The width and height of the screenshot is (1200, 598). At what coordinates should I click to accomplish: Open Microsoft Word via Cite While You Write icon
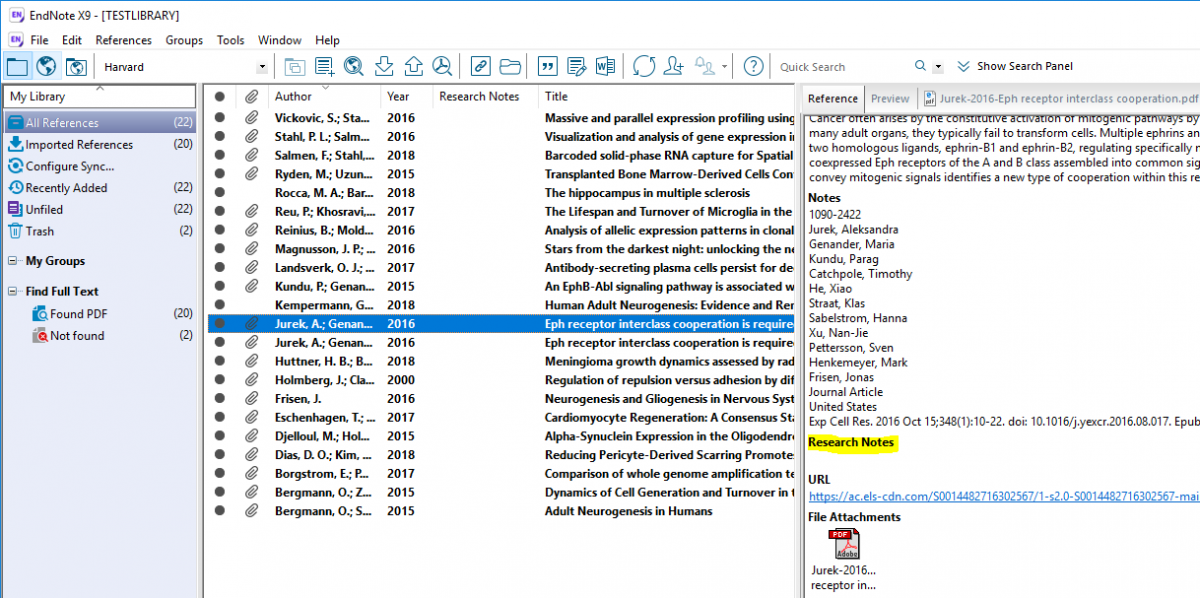point(606,65)
